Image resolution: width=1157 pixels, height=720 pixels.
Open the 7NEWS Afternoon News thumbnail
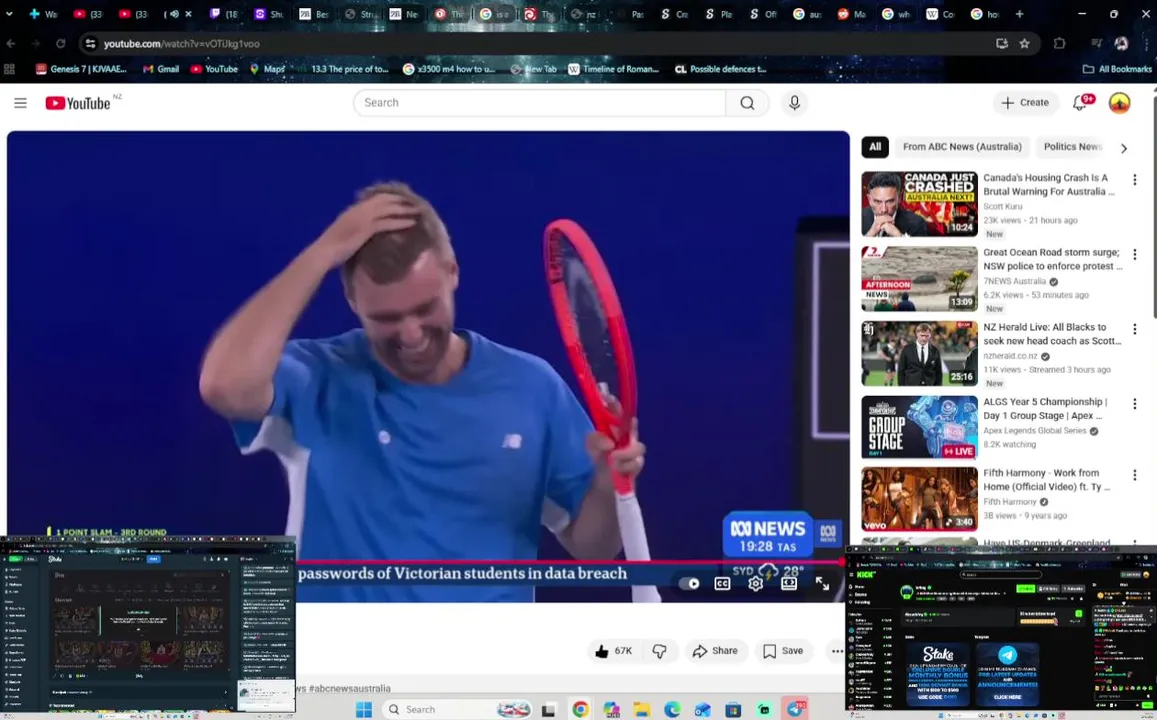pos(919,279)
